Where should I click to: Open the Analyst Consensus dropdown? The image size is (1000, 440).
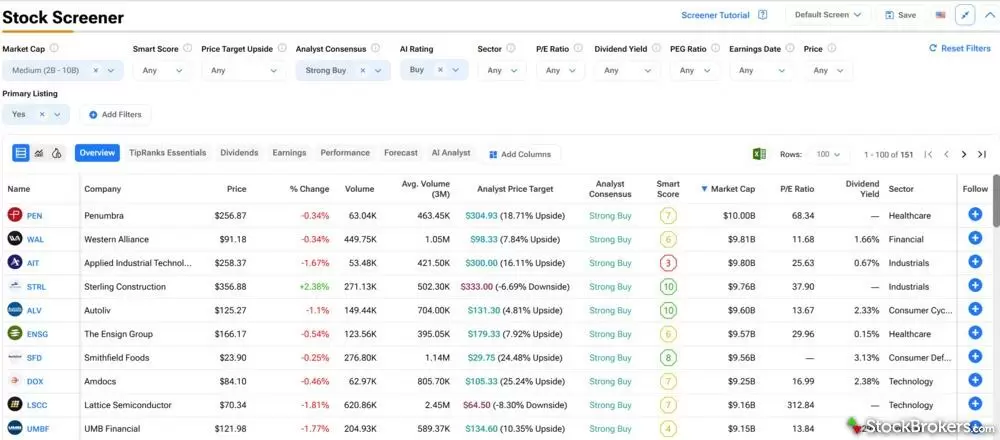pyautogui.click(x=378, y=71)
